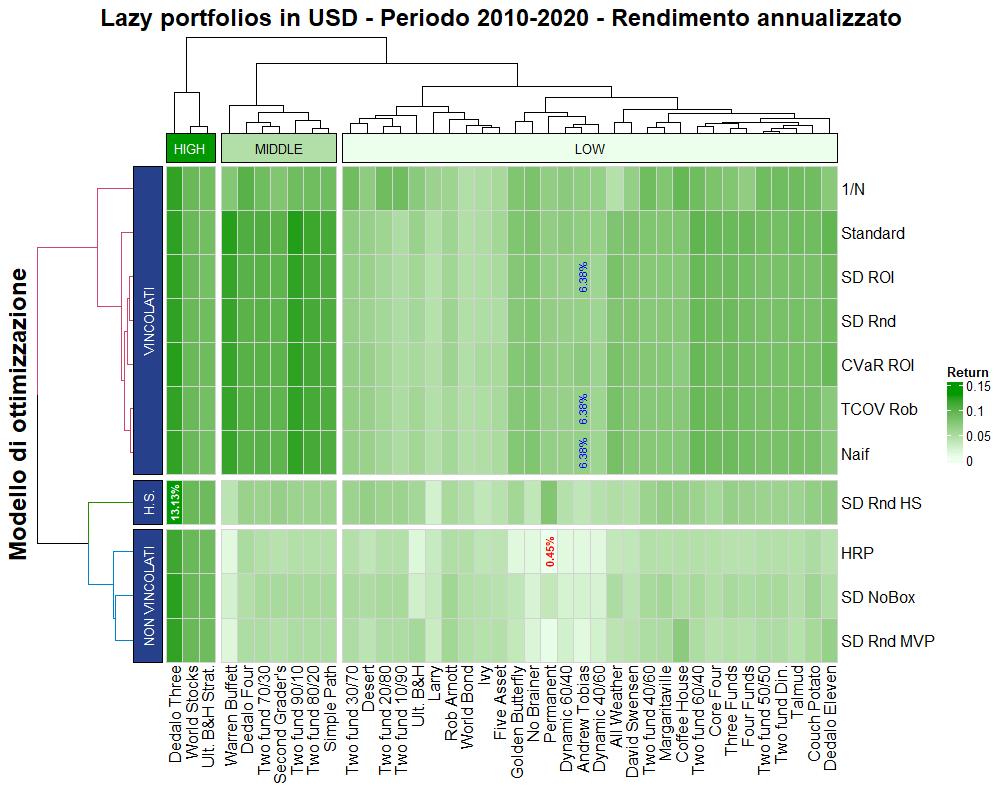Click the Return legend color gradient bar
This screenshot has width=1000, height=796.
[955, 422]
